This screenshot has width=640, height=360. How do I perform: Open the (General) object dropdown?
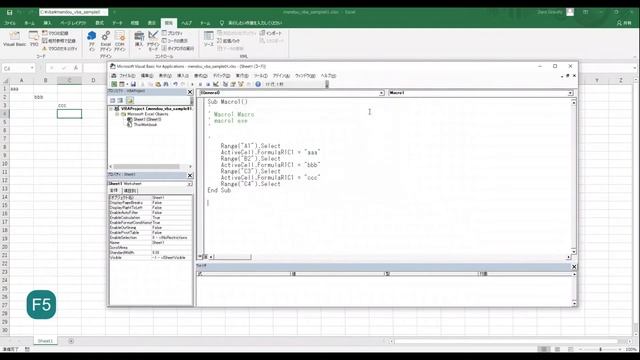click(382, 93)
